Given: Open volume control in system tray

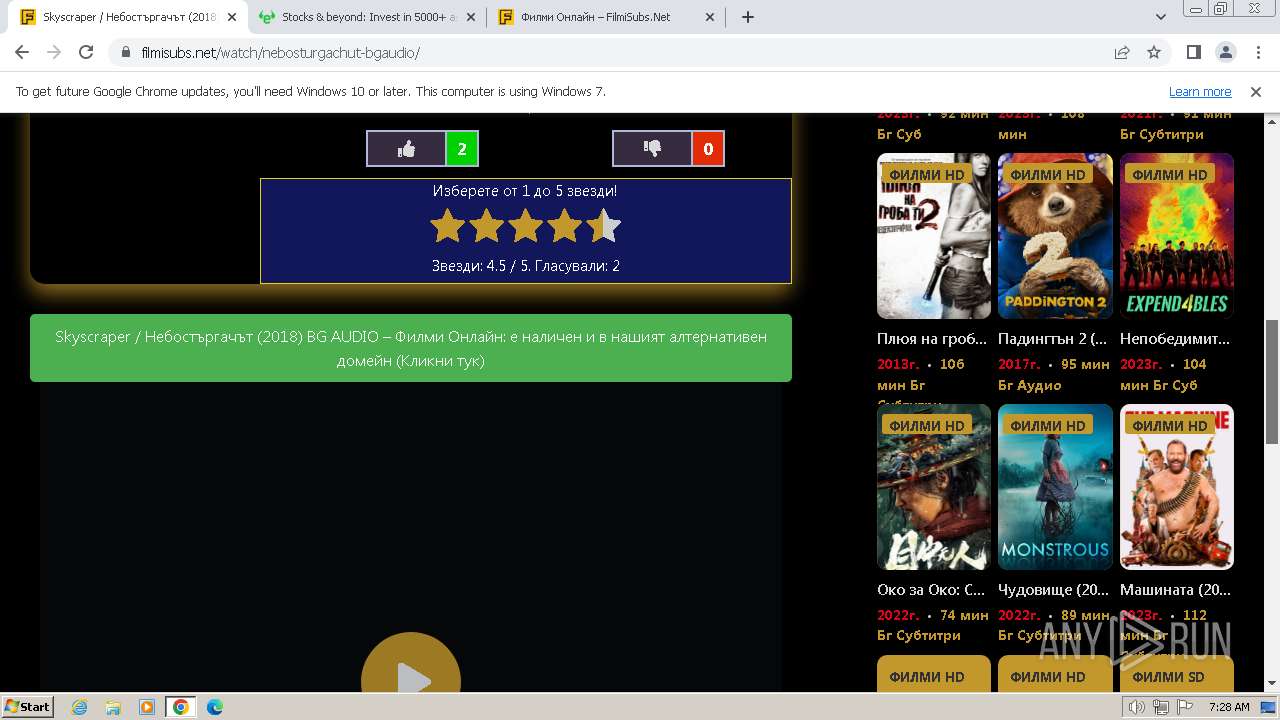Looking at the screenshot, I should tap(1137, 707).
